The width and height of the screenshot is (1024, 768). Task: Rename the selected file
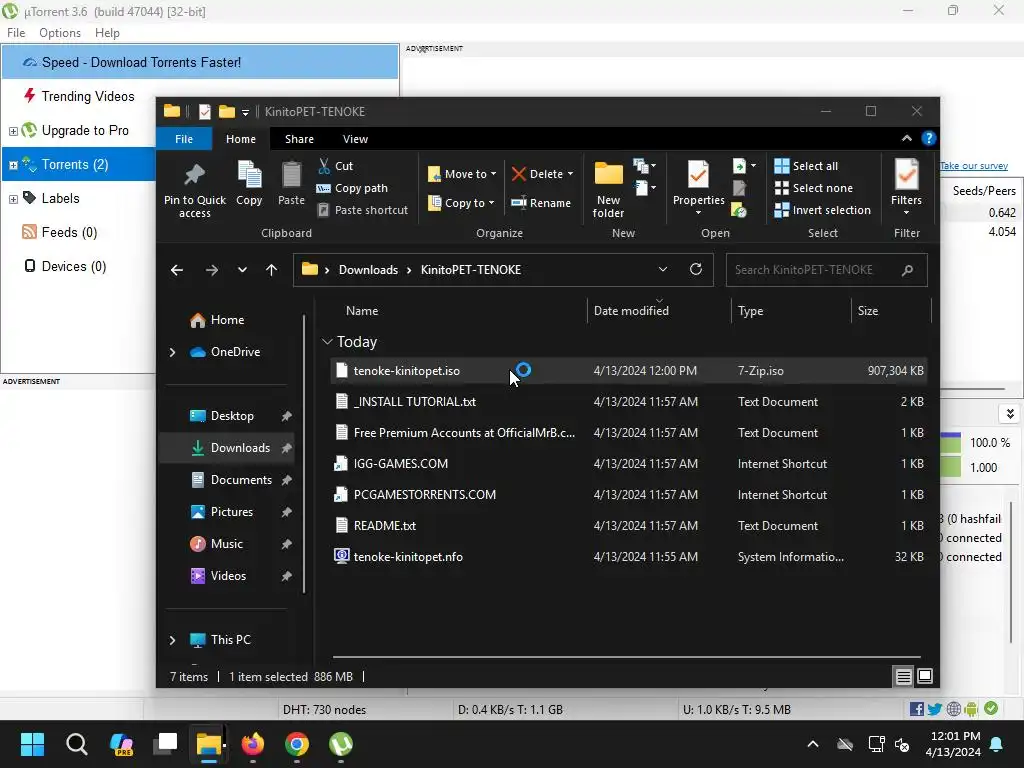[x=541, y=203]
